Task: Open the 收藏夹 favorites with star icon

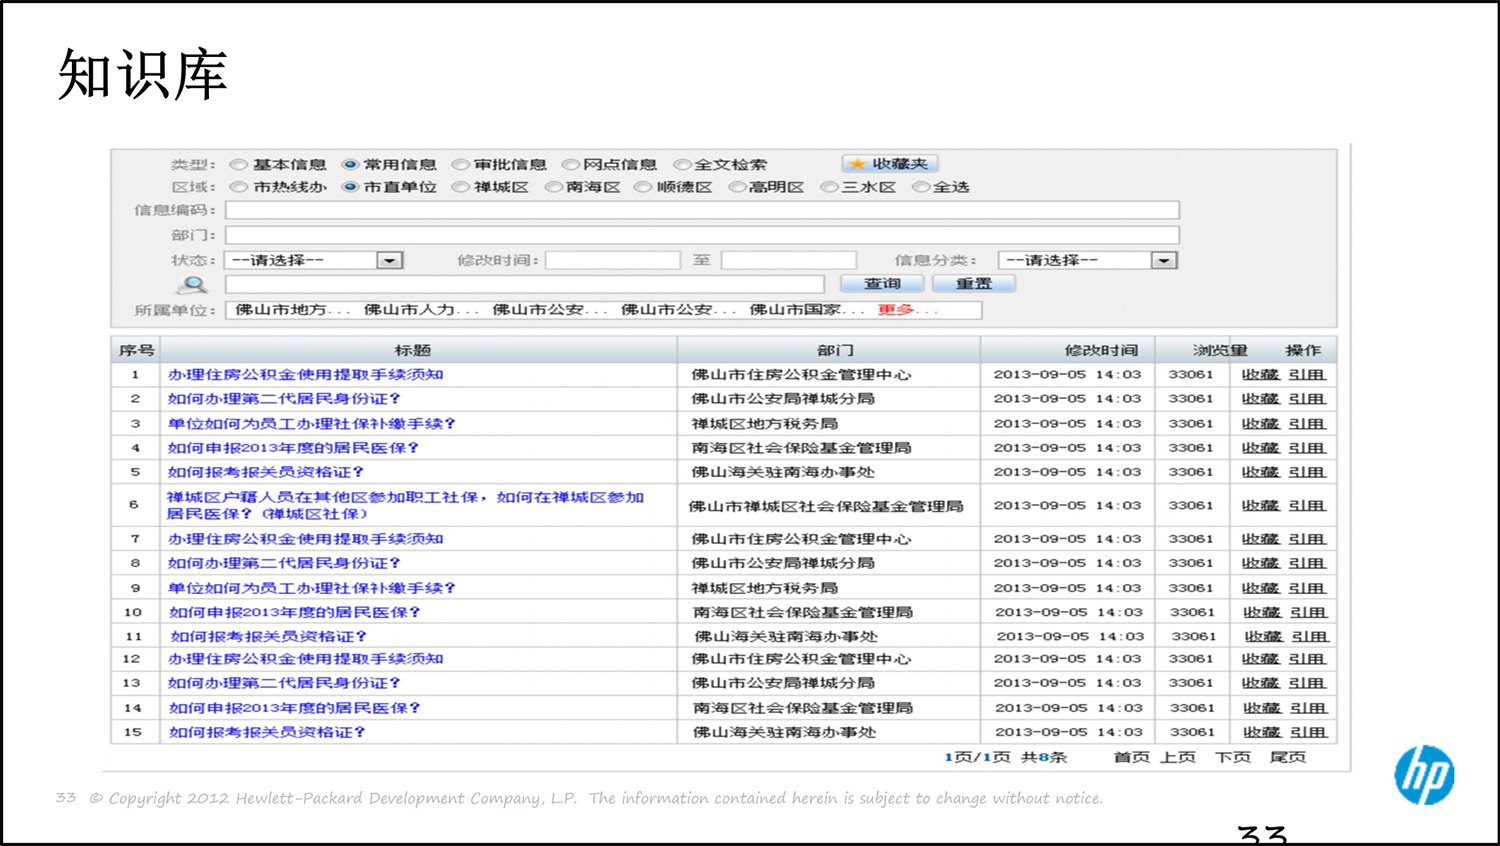Action: coord(889,163)
